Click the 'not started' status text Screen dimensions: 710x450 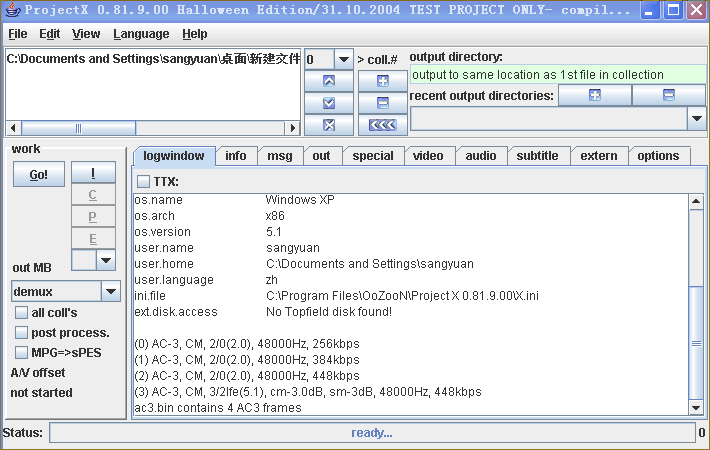pyautogui.click(x=41, y=393)
